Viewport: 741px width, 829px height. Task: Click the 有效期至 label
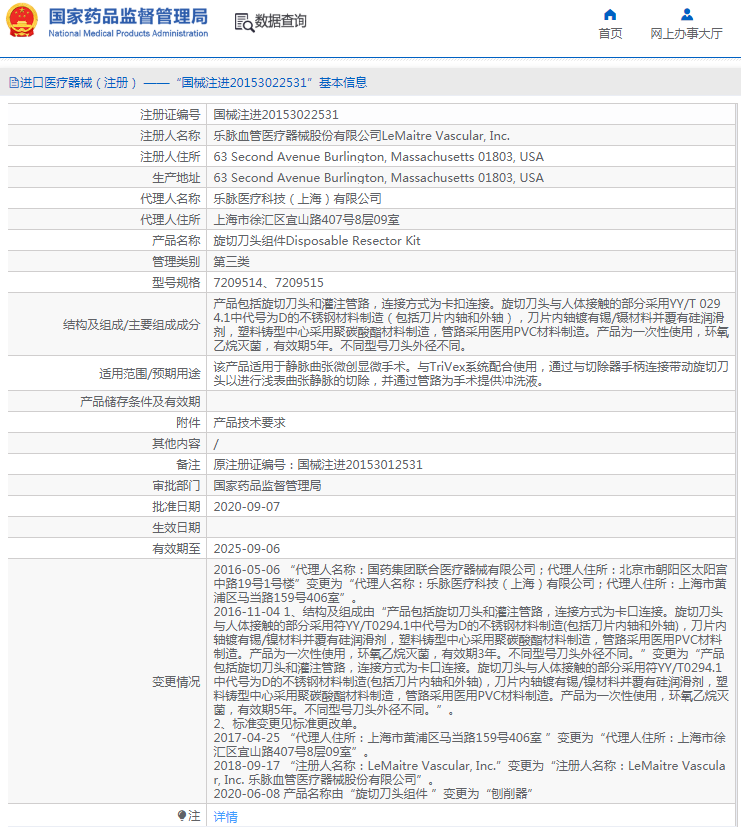tap(176, 549)
